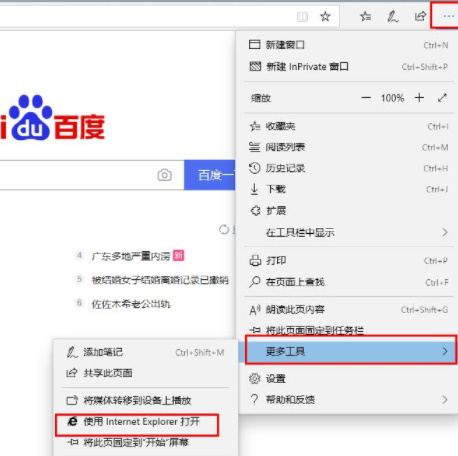Open the favorites hub icon in toolbar
This screenshot has width=458, height=456.
365,16
